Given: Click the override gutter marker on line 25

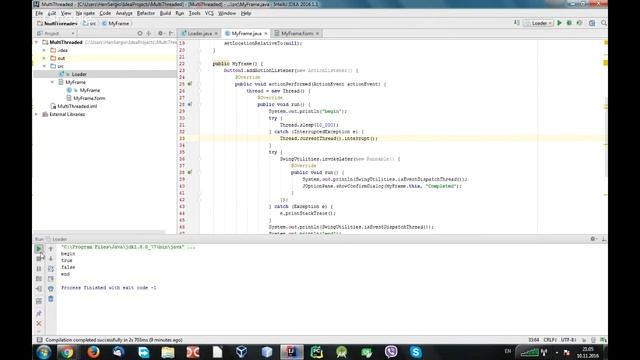Looking at the screenshot, I should point(190,84).
